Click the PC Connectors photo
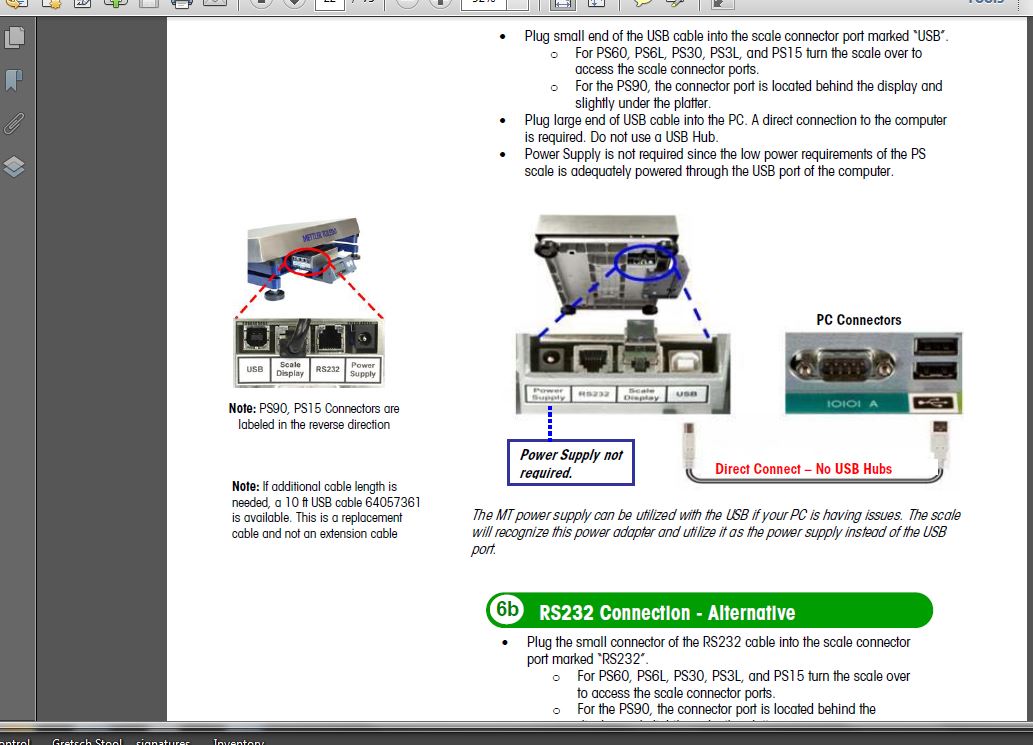The image size is (1033, 745). [873, 373]
